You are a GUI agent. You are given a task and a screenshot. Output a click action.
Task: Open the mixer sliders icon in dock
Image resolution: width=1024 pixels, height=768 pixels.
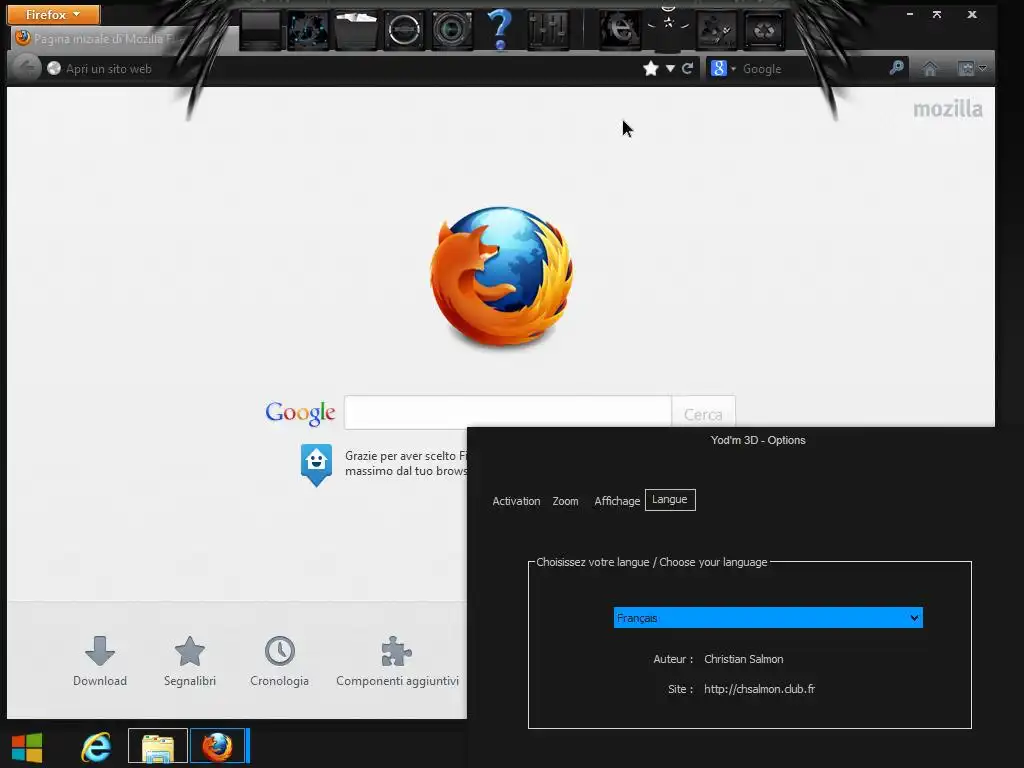[548, 30]
